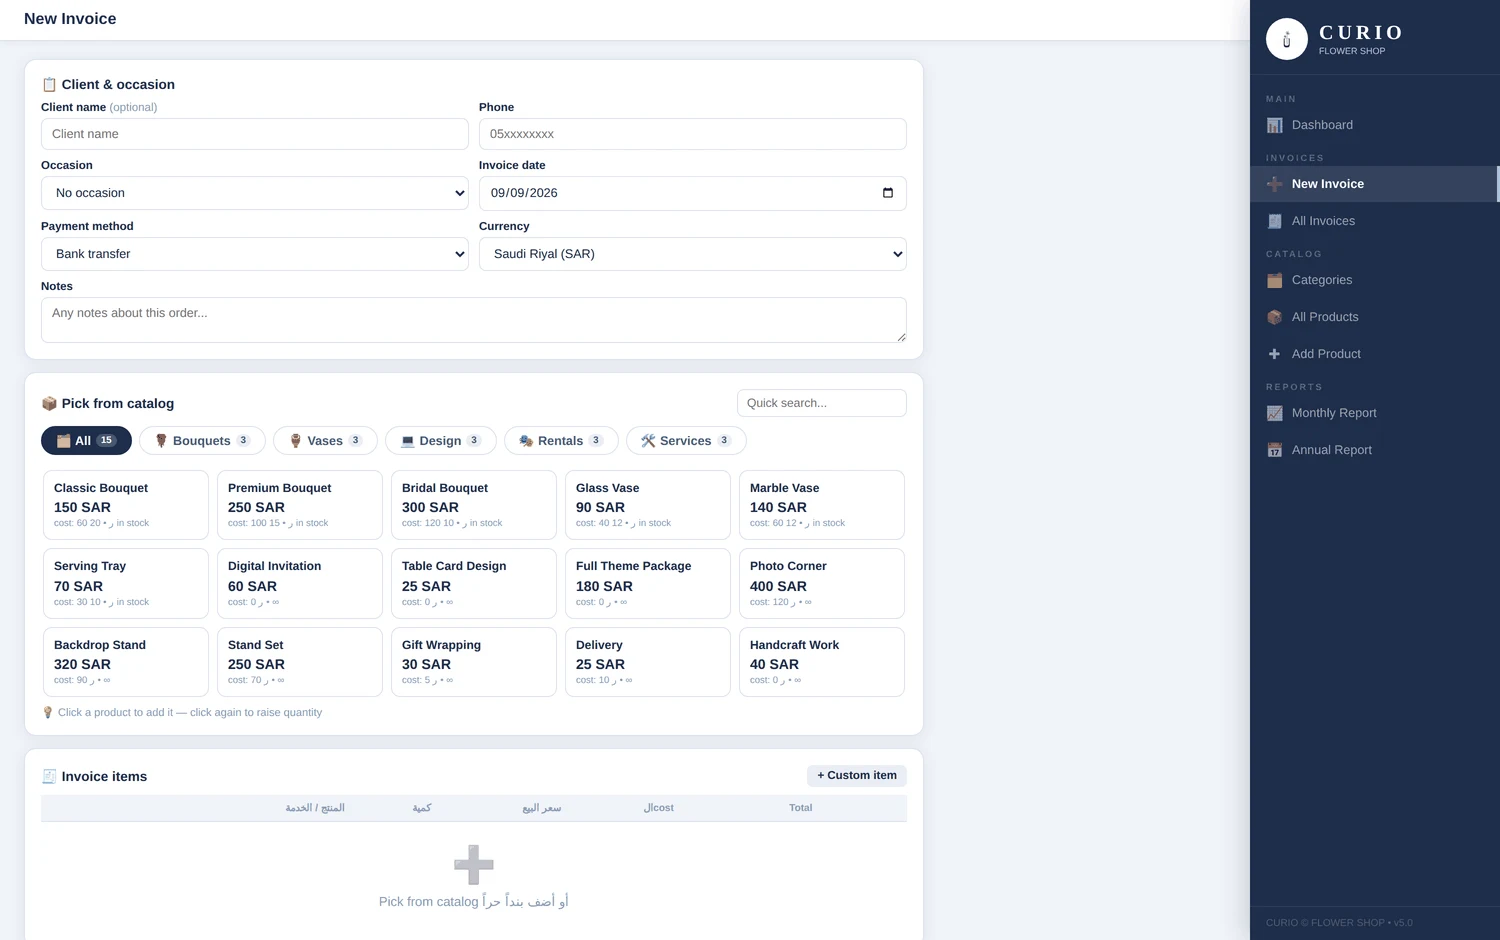Open Monthly Report from sidebar
The width and height of the screenshot is (1500, 940).
[x=1374, y=413]
